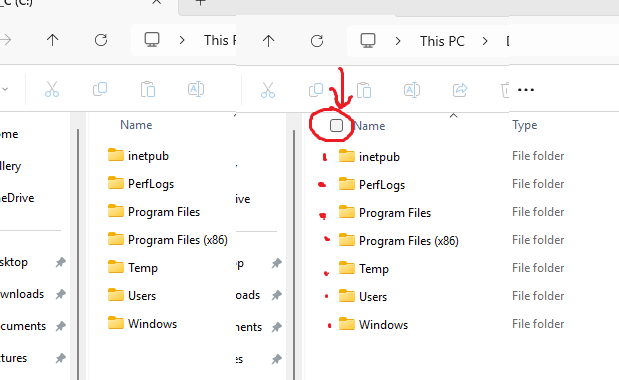This screenshot has height=380, width=619.
Task: Open OneDrive in the left sidebar
Action: point(17,198)
